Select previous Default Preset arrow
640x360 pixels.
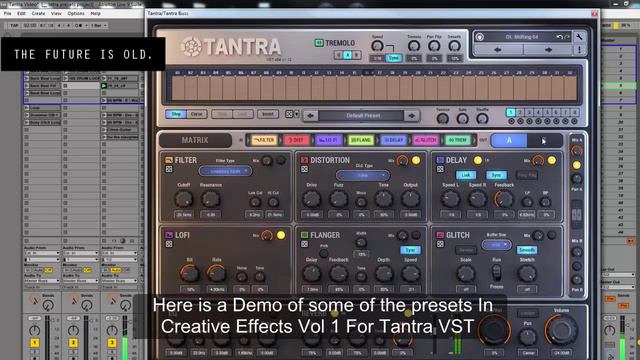click(x=310, y=116)
